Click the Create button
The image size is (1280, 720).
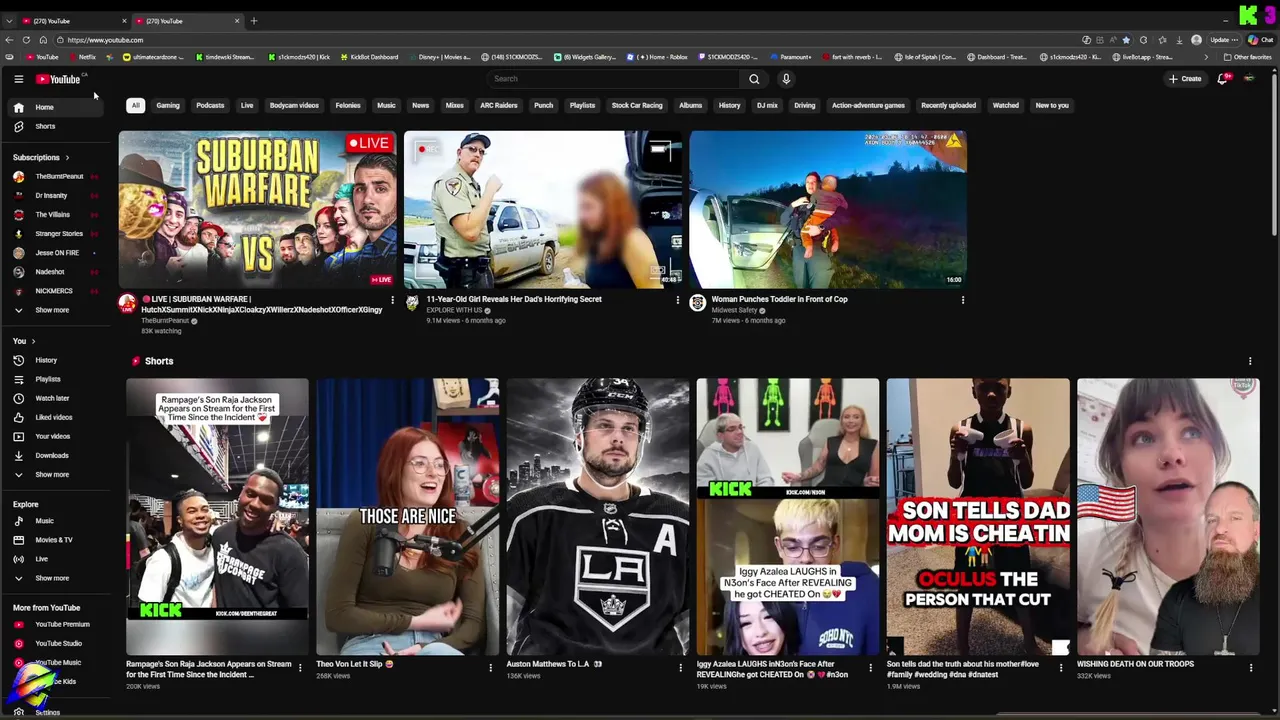tap(1185, 79)
